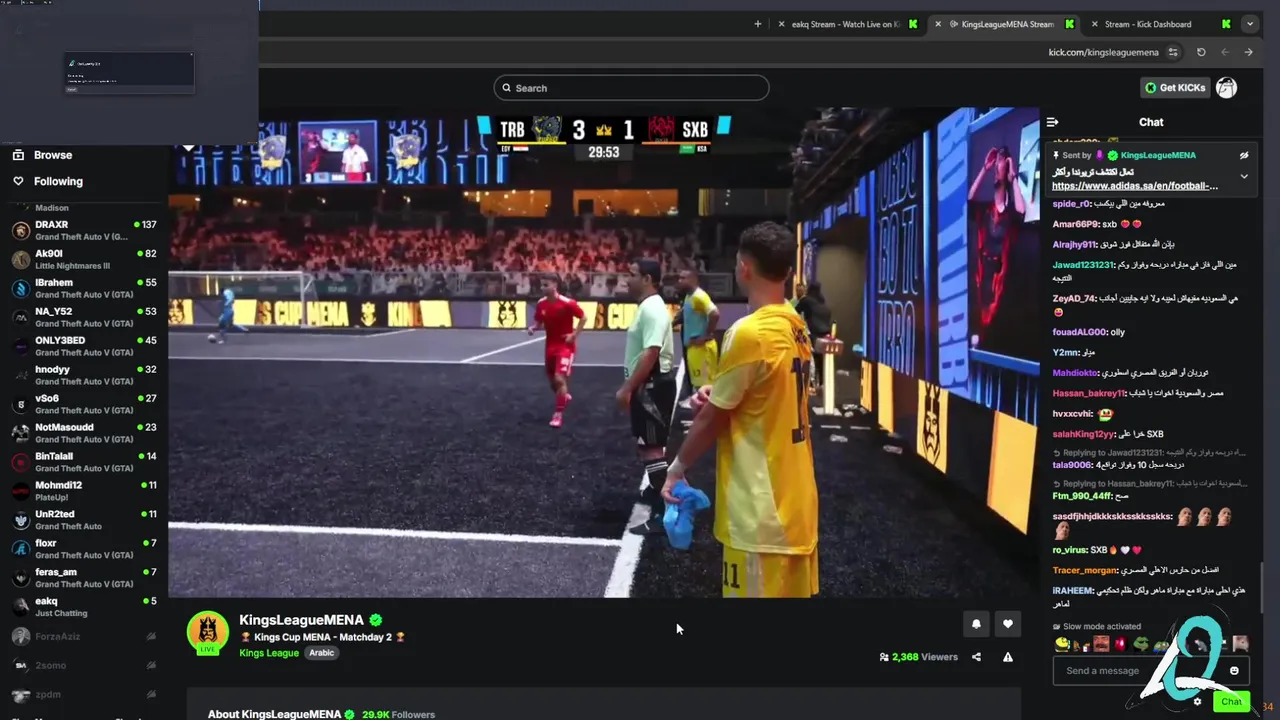Click KingsLeagueMENA channel name under video
Screen dimensions: 1280x720
302,620
